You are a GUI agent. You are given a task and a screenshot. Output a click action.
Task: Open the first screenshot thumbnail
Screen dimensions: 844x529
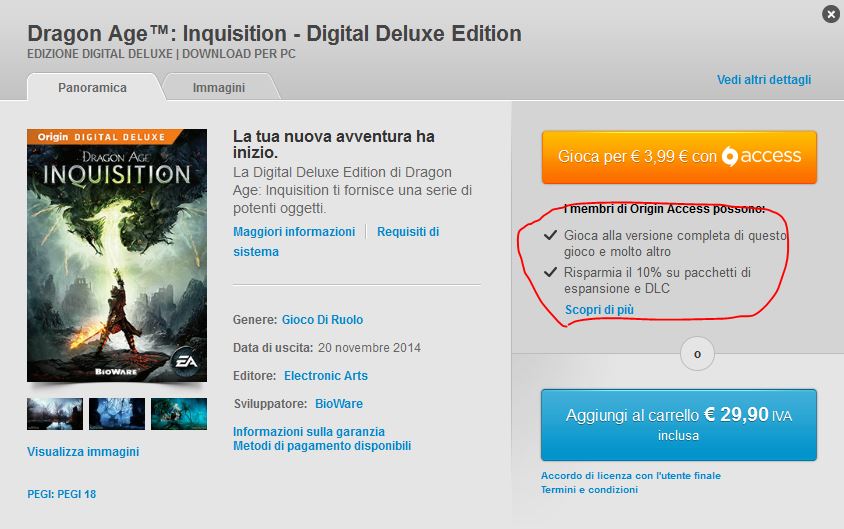[55, 414]
